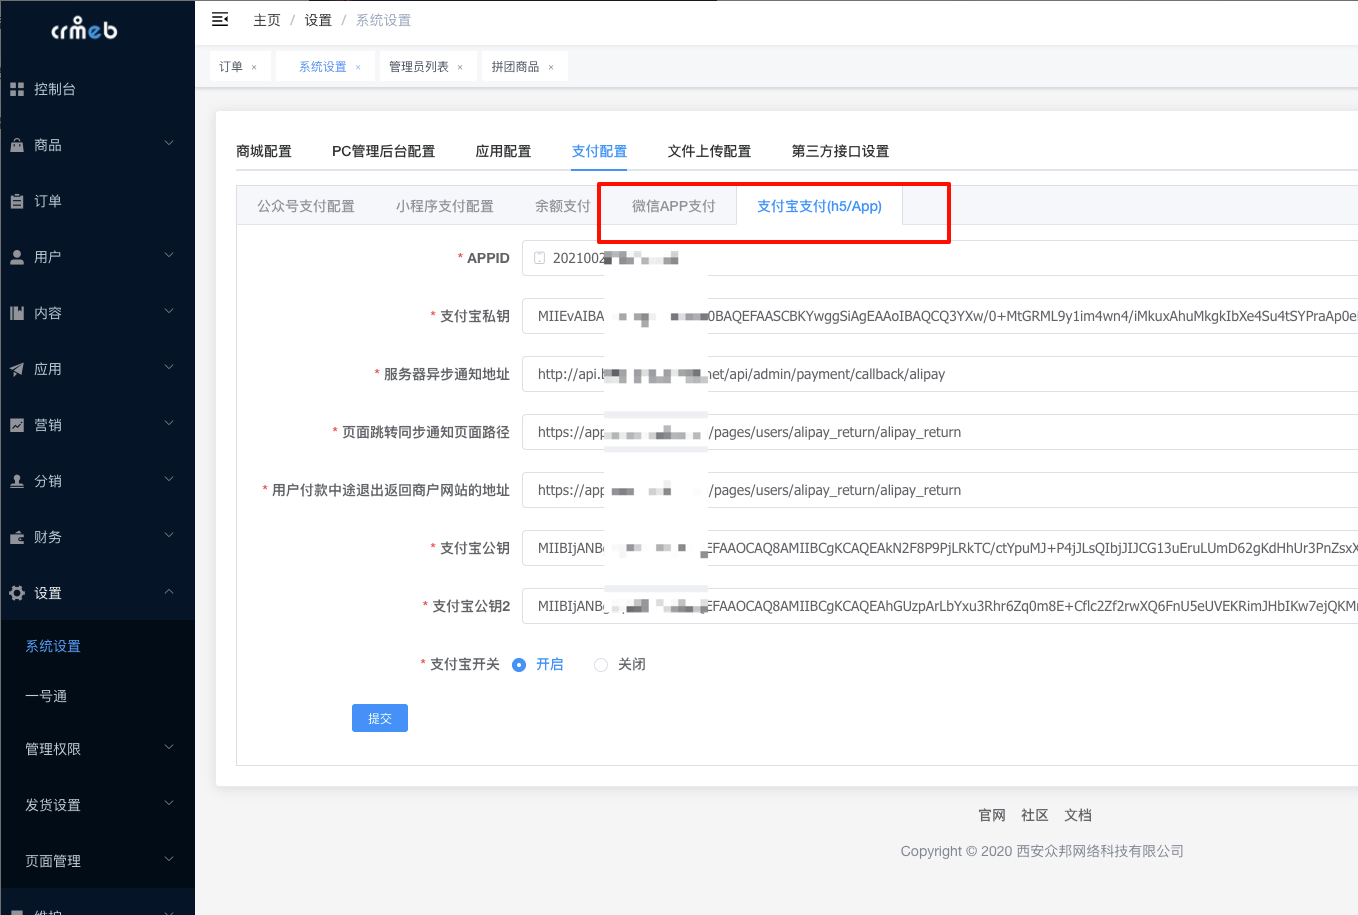Click the 提交 submit button
This screenshot has height=915, width=1358.
[x=380, y=718]
